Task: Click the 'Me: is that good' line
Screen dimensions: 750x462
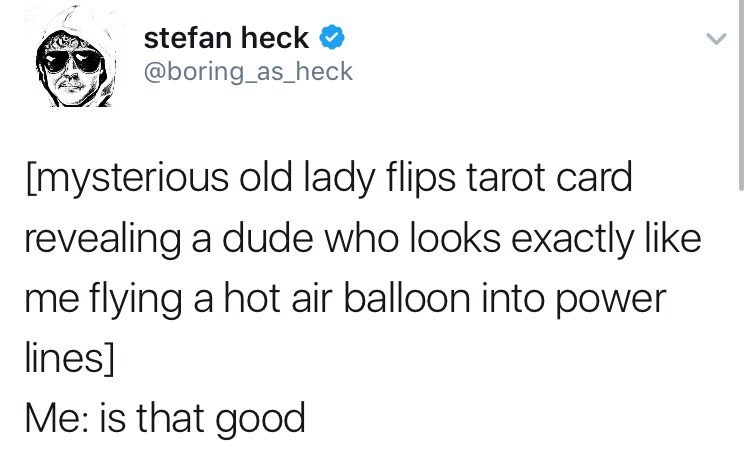Action: [165, 419]
